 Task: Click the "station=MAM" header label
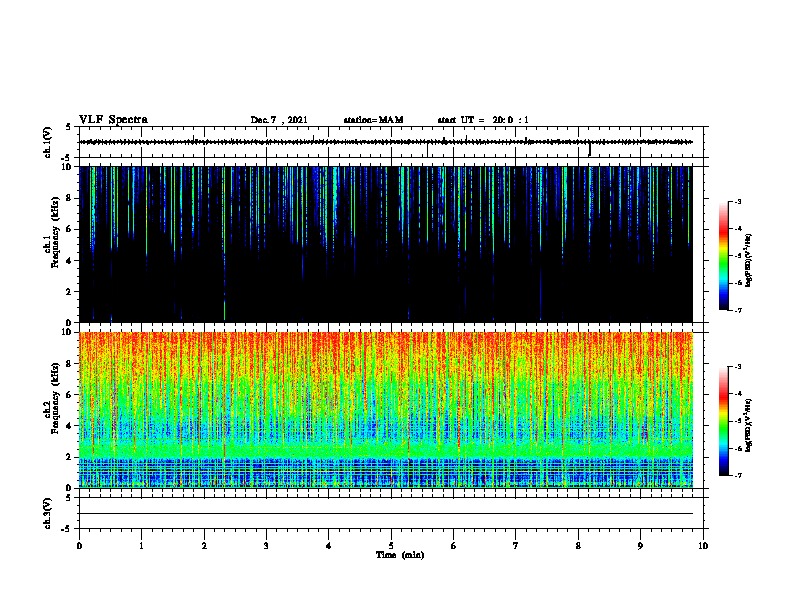click(373, 120)
